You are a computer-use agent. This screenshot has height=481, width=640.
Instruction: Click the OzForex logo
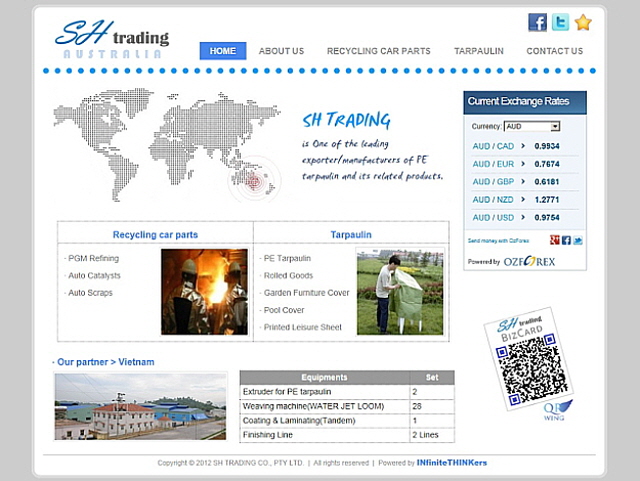tap(529, 261)
